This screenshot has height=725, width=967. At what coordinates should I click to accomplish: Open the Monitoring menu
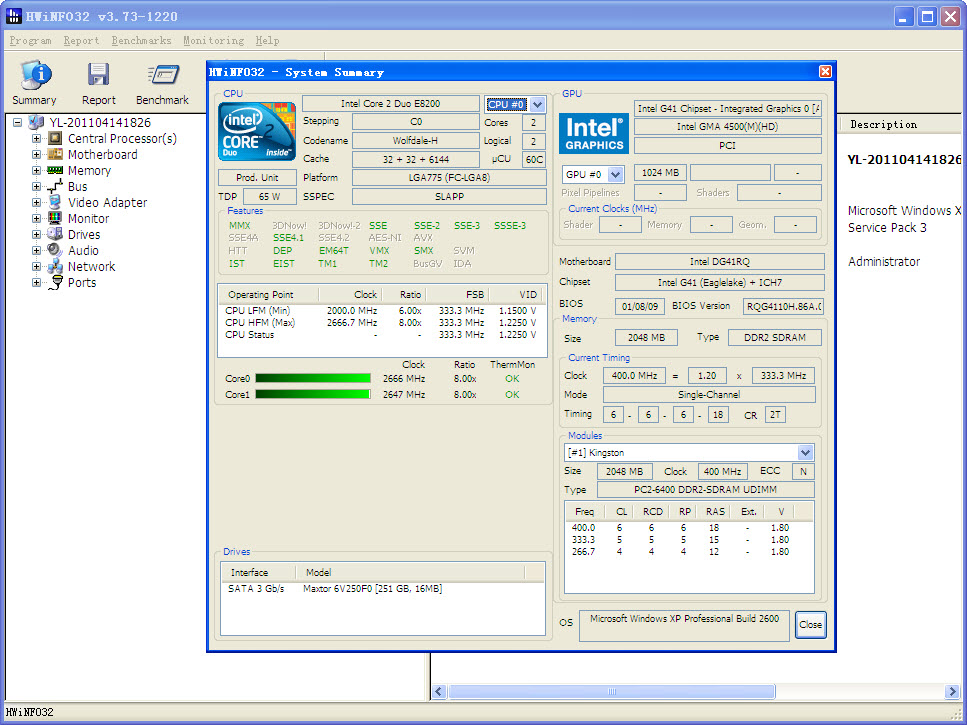pyautogui.click(x=213, y=41)
